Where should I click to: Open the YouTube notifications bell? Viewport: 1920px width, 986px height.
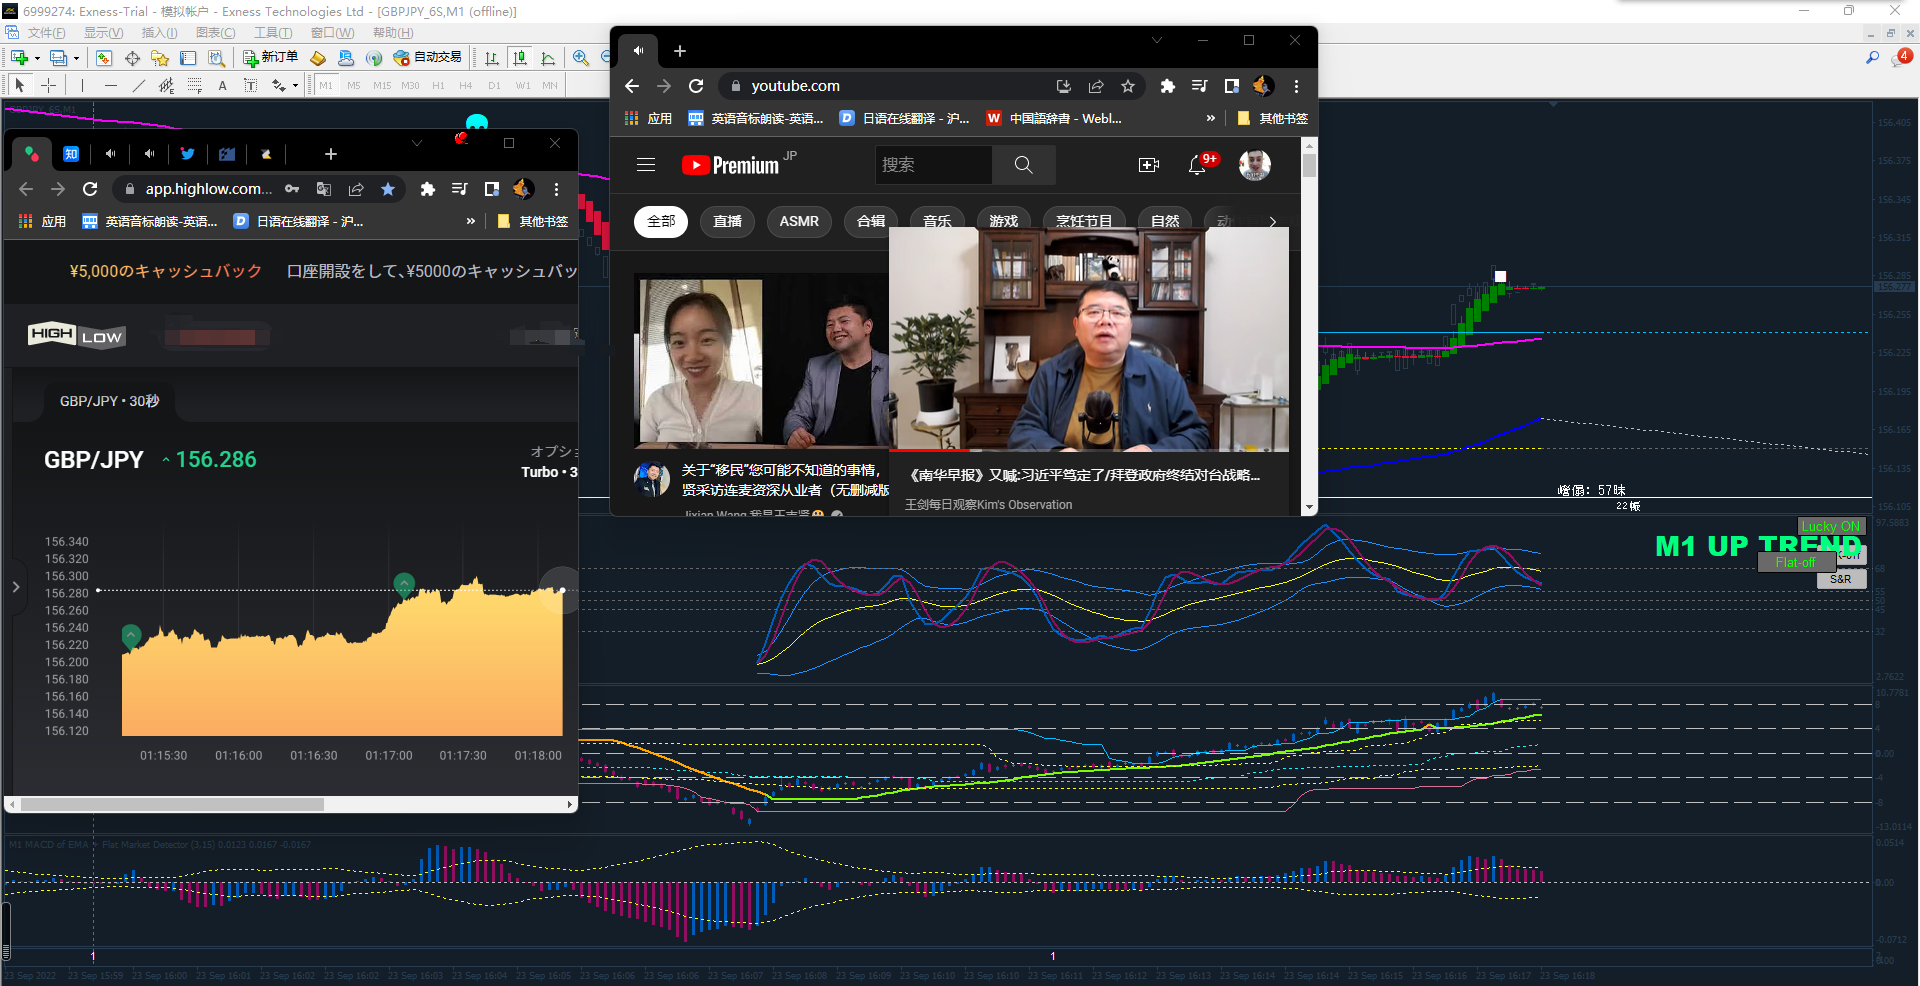(1197, 165)
